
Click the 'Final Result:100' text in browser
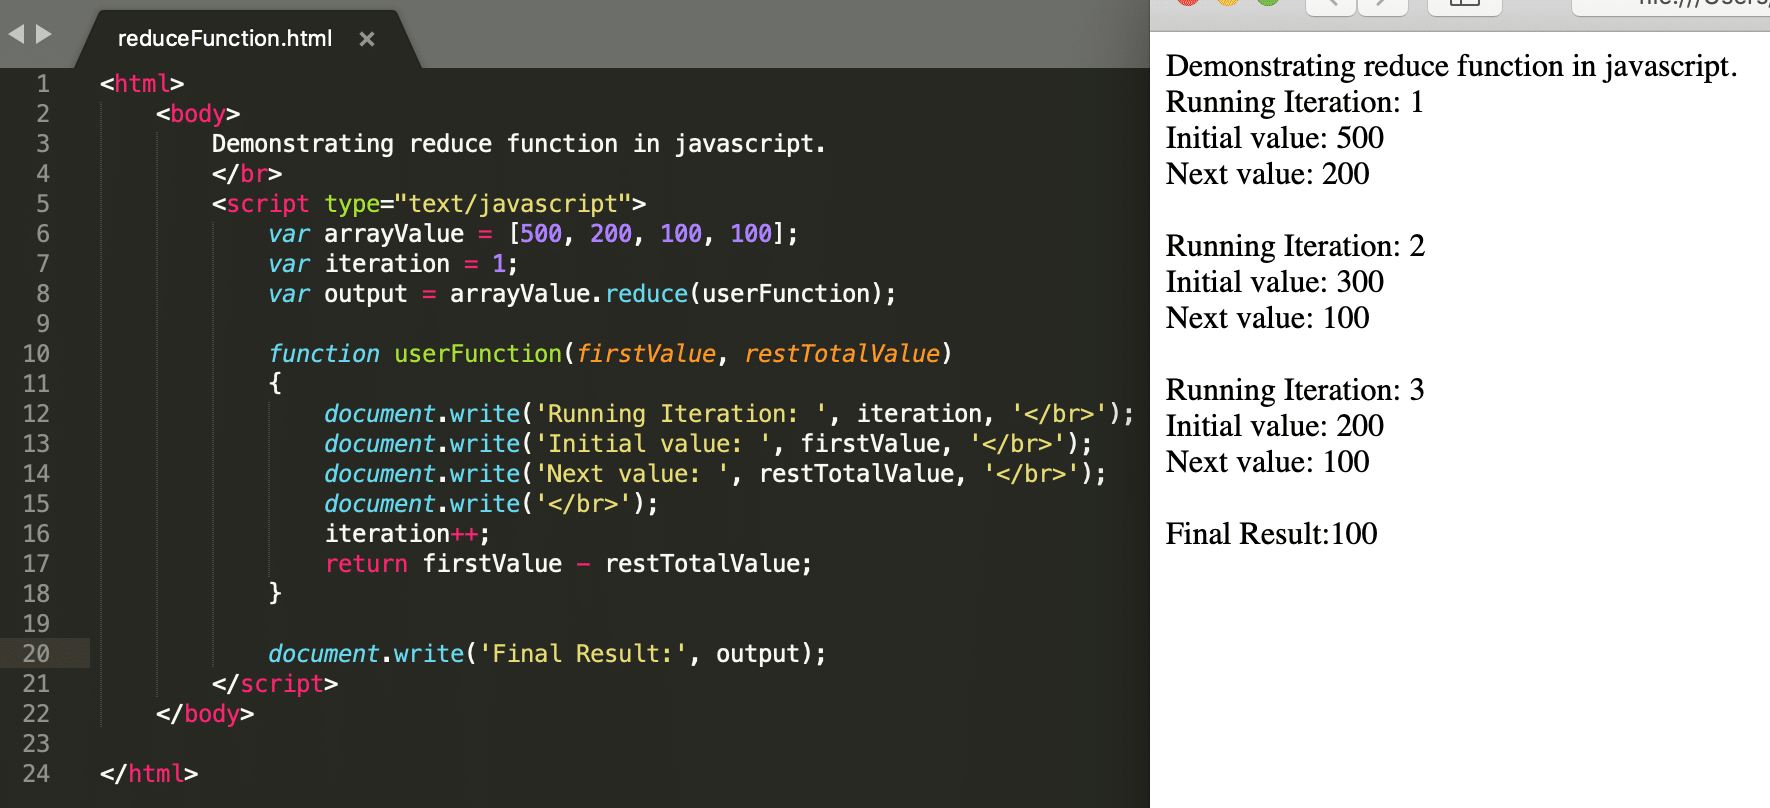[x=1271, y=534]
